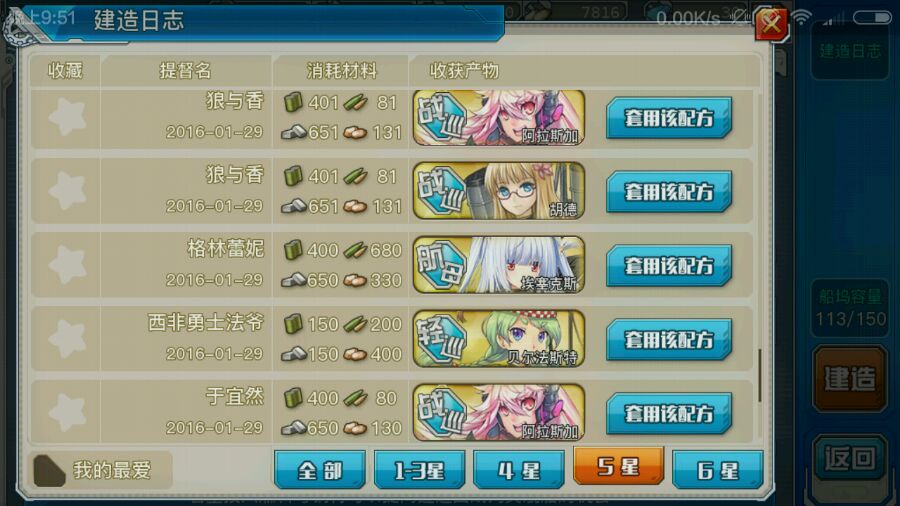Favorite the first 狼与香 阿拉斯加 recipe star

click(67, 118)
